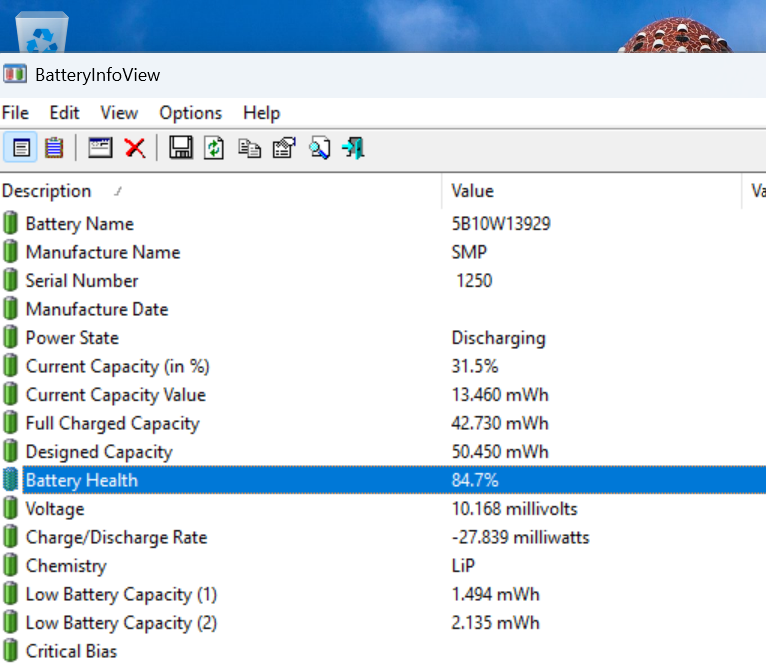Click the battery icon beside Designed Capacity
The height and width of the screenshot is (663, 766).
pyautogui.click(x=10, y=451)
